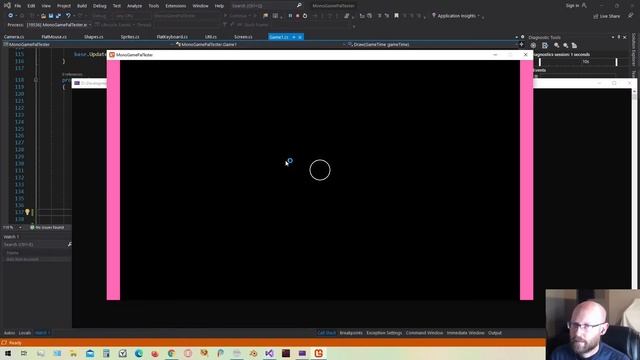Click the search icon in the Watch 1 panel
Screen dimensions: 640x360
click(x=69, y=244)
